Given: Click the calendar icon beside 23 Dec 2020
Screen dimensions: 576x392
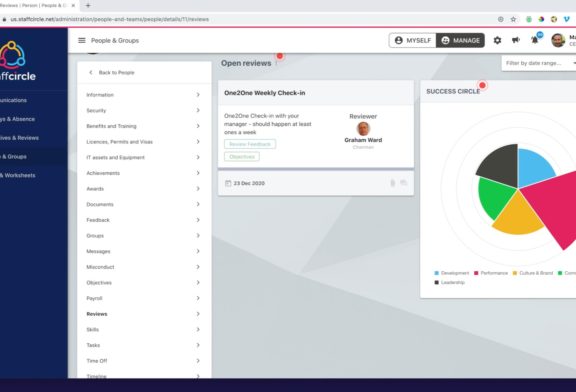Looking at the screenshot, I should [x=228, y=183].
